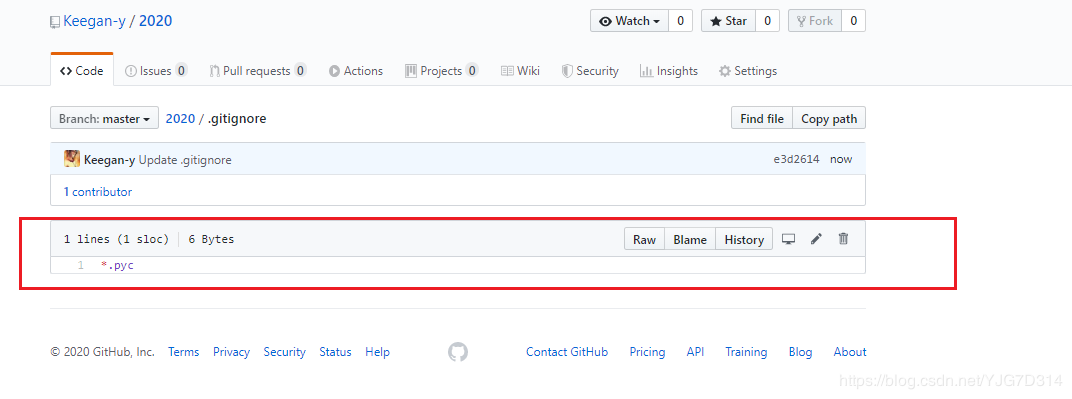
Task: Switch to the Issues tab
Action: [156, 70]
